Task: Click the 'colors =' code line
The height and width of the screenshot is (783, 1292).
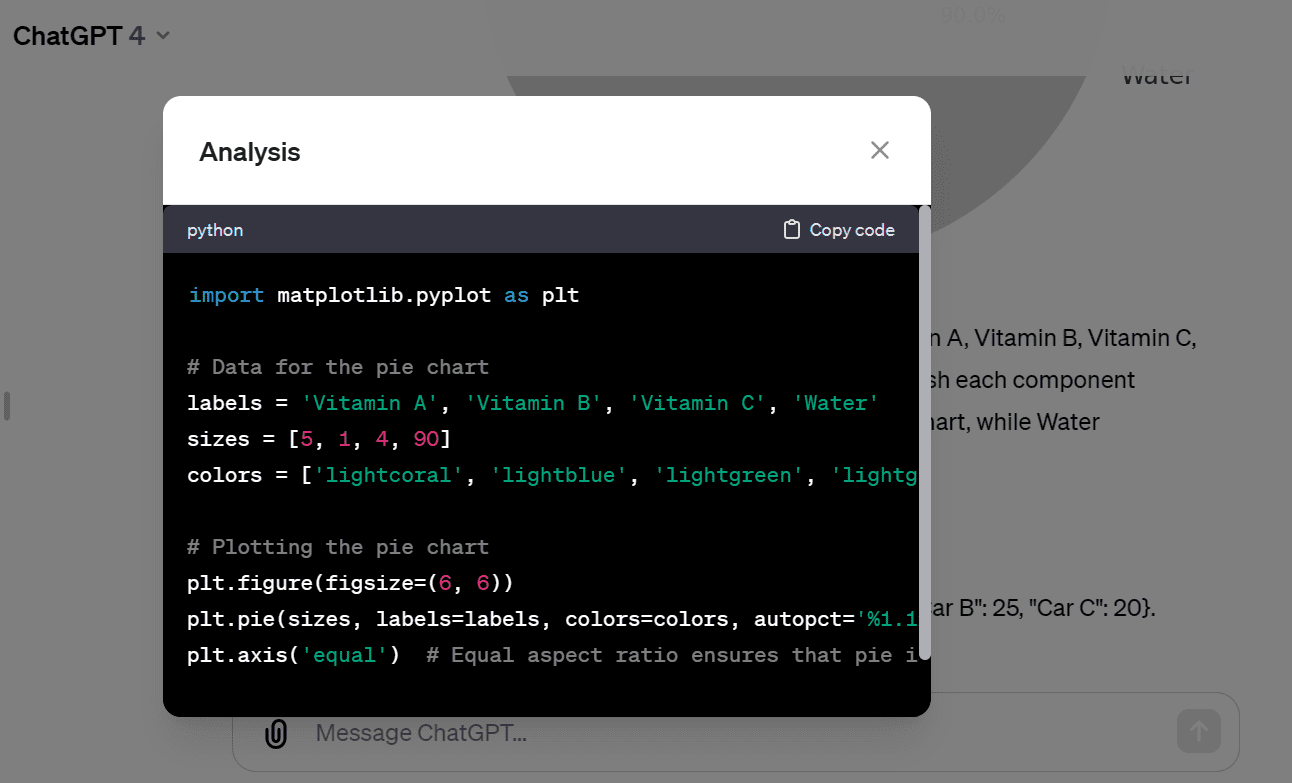Action: [x=552, y=475]
